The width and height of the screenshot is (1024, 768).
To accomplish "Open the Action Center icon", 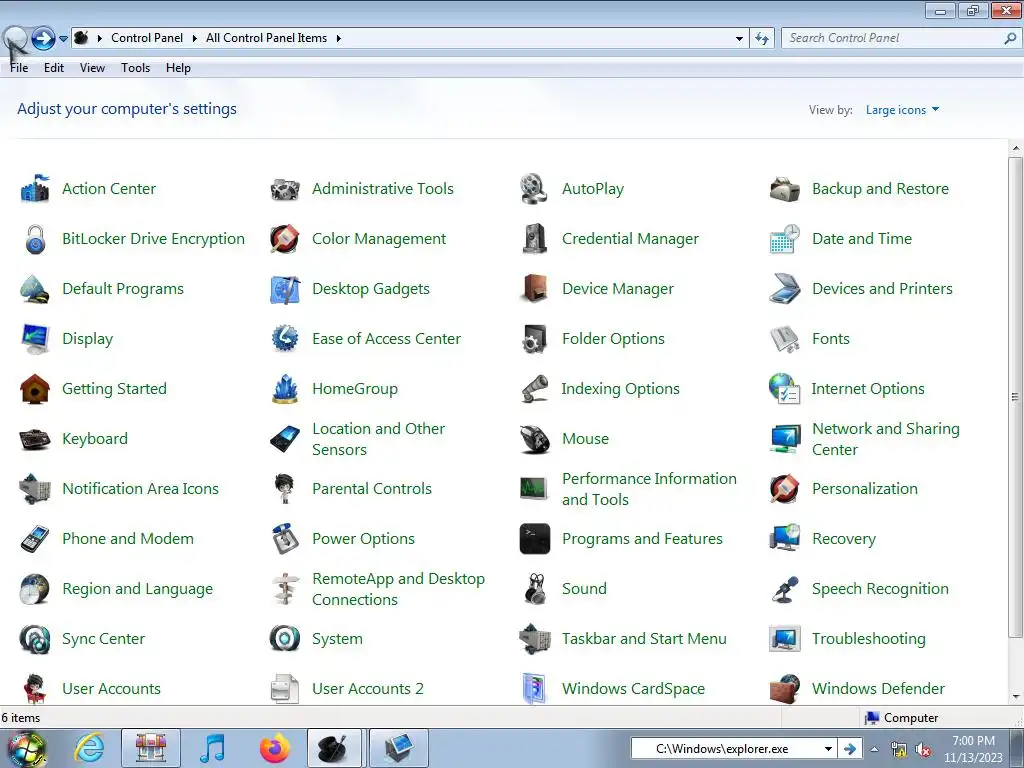I will tap(35, 189).
